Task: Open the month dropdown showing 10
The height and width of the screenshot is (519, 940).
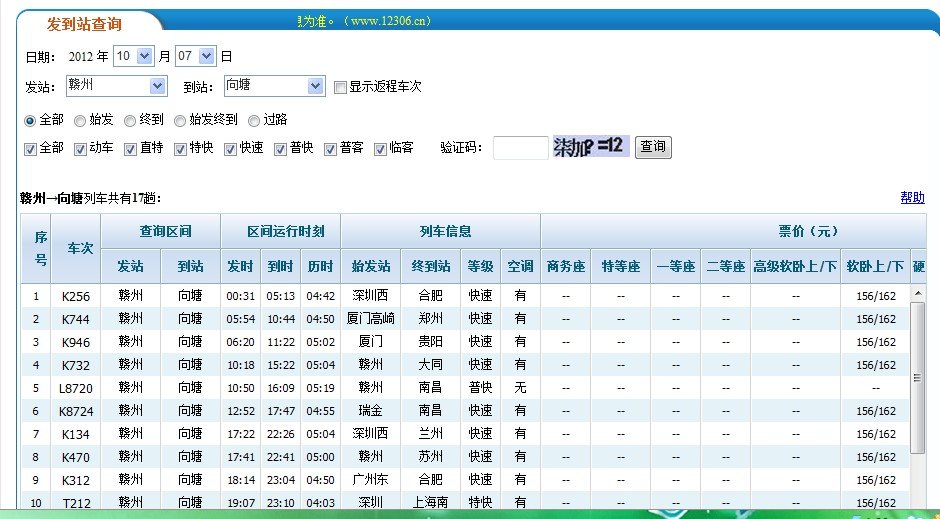Action: pos(134,56)
